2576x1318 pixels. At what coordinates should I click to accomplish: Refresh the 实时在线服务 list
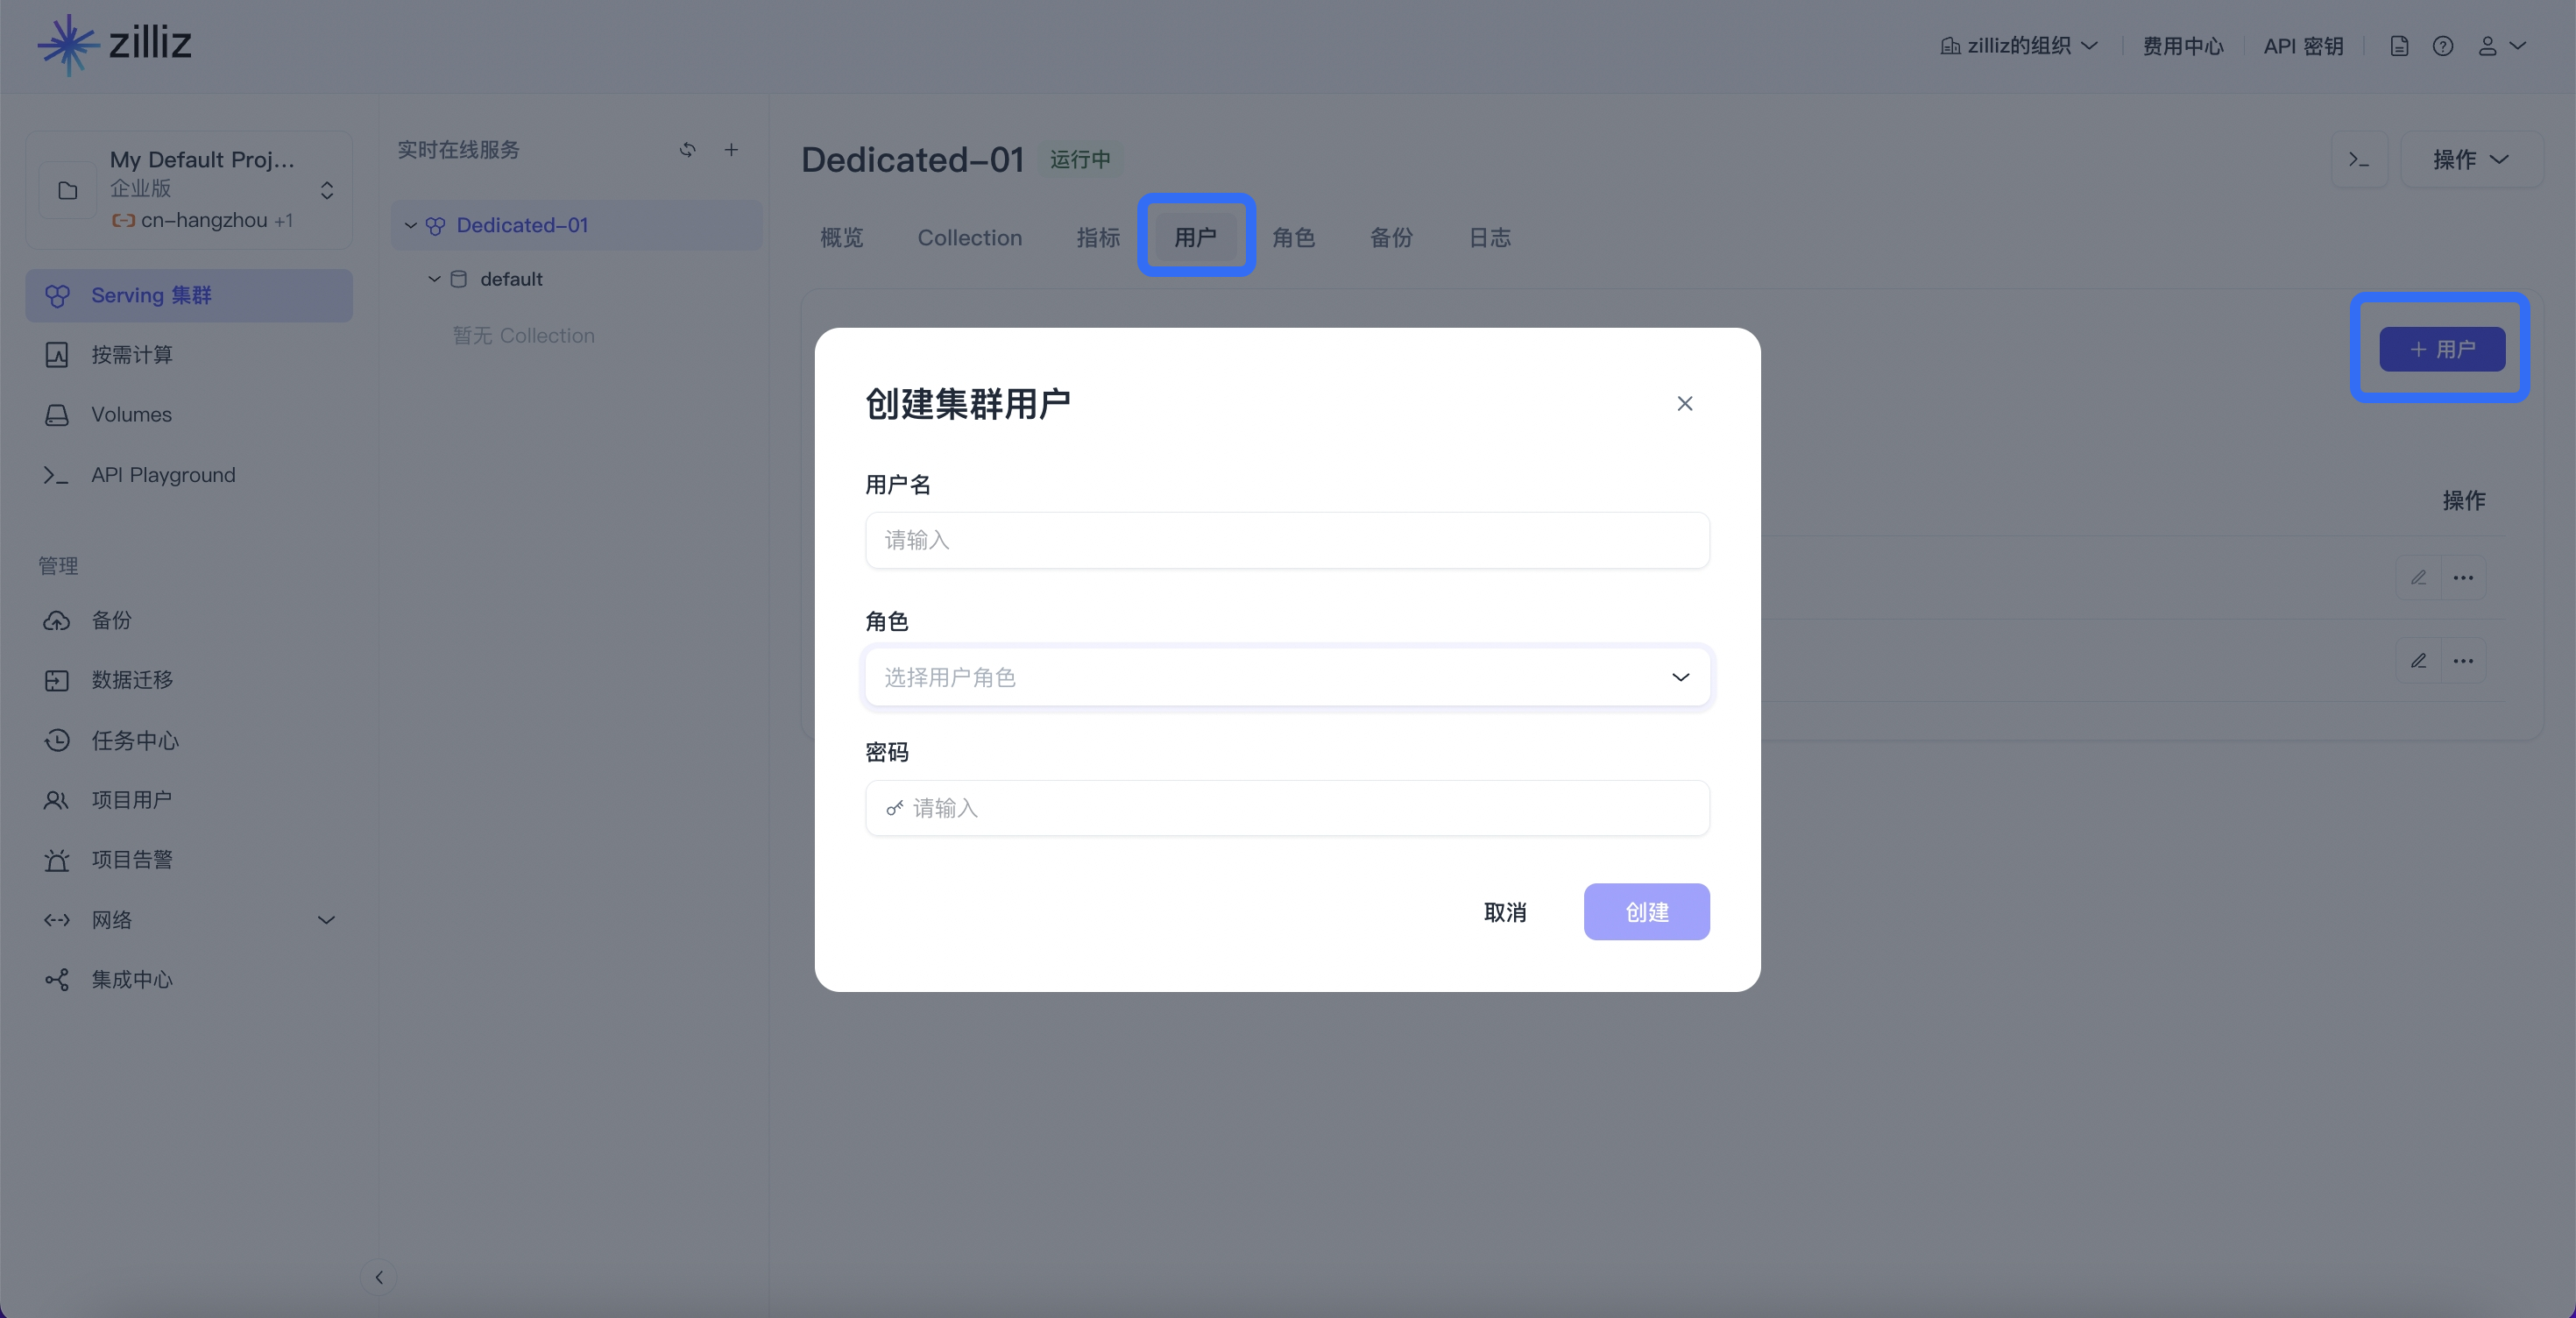point(687,150)
